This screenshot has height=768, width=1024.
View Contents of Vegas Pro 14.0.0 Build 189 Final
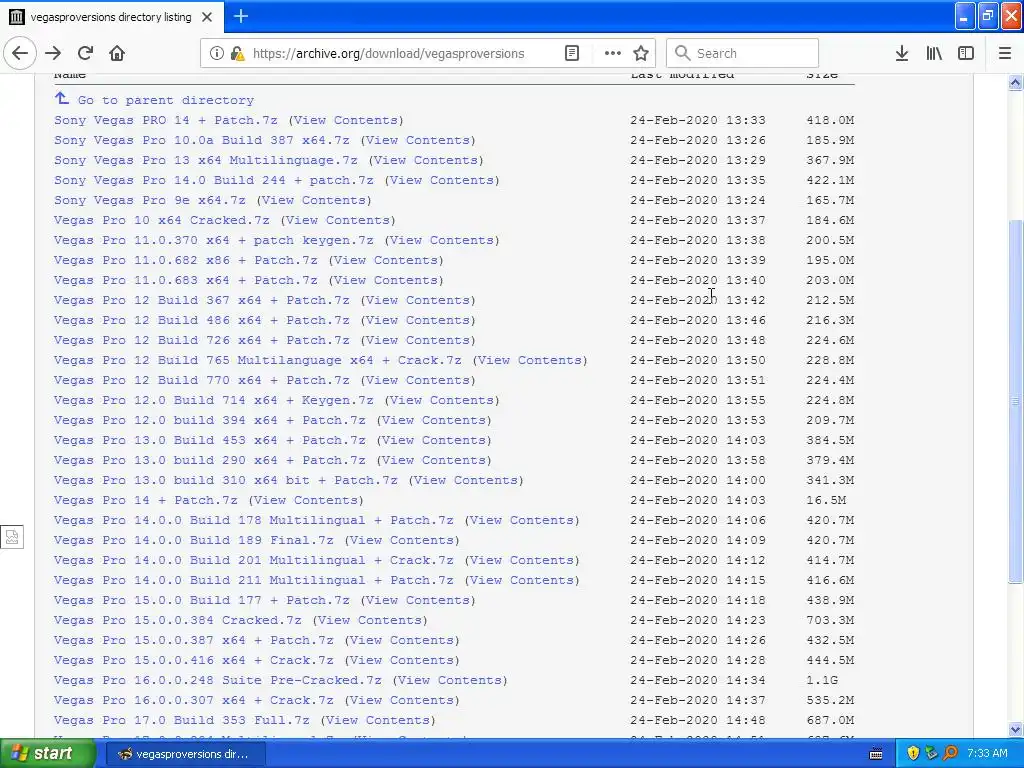(402, 540)
